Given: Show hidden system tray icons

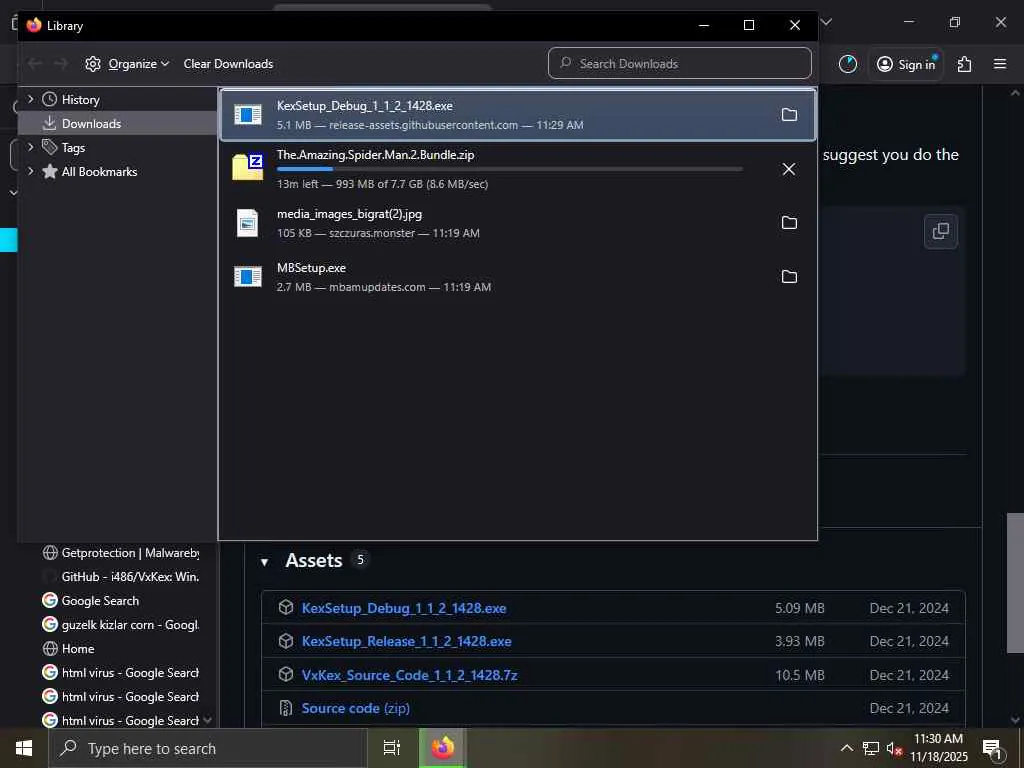Looking at the screenshot, I should tap(846, 749).
